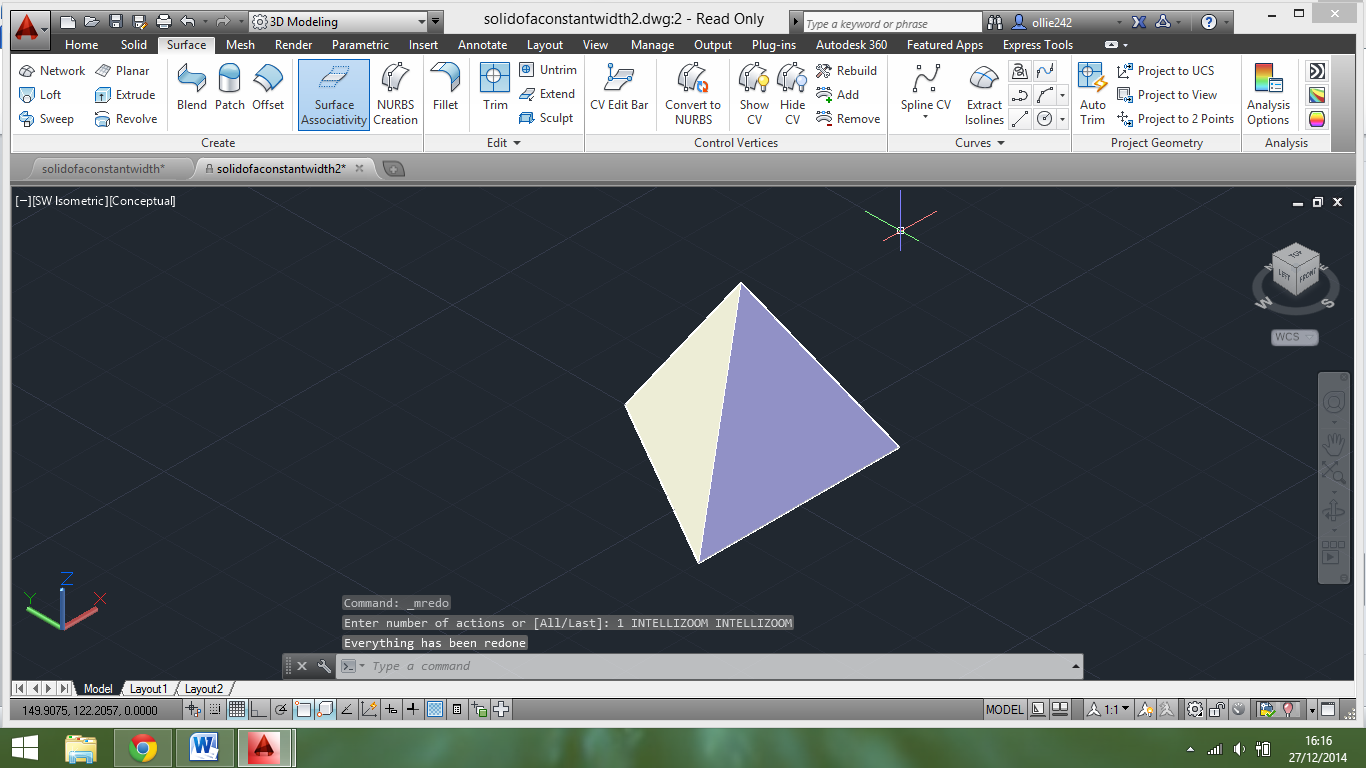Toggle Object Snap in status bar
The height and width of the screenshot is (768, 1366).
point(303,710)
